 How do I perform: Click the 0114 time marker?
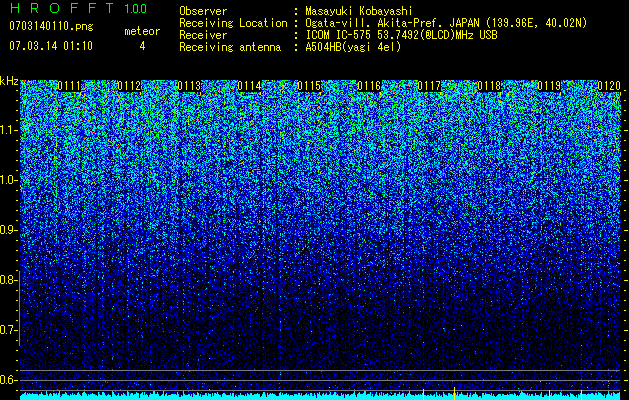[x=249, y=86]
